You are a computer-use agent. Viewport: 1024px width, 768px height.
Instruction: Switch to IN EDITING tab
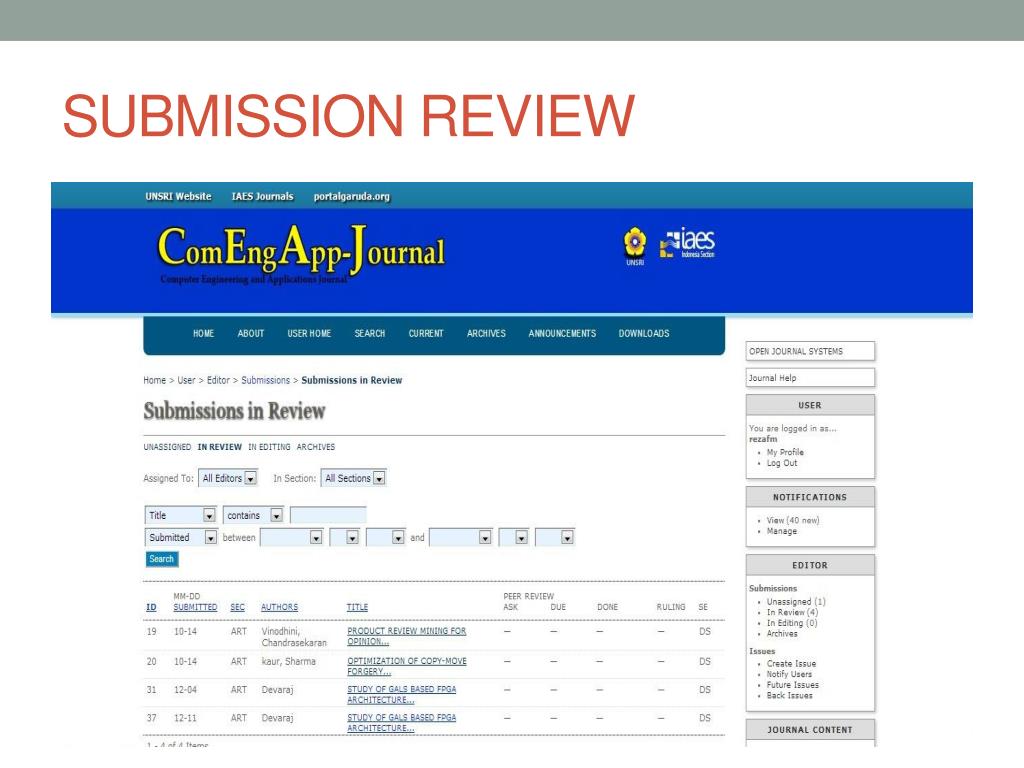click(x=269, y=447)
